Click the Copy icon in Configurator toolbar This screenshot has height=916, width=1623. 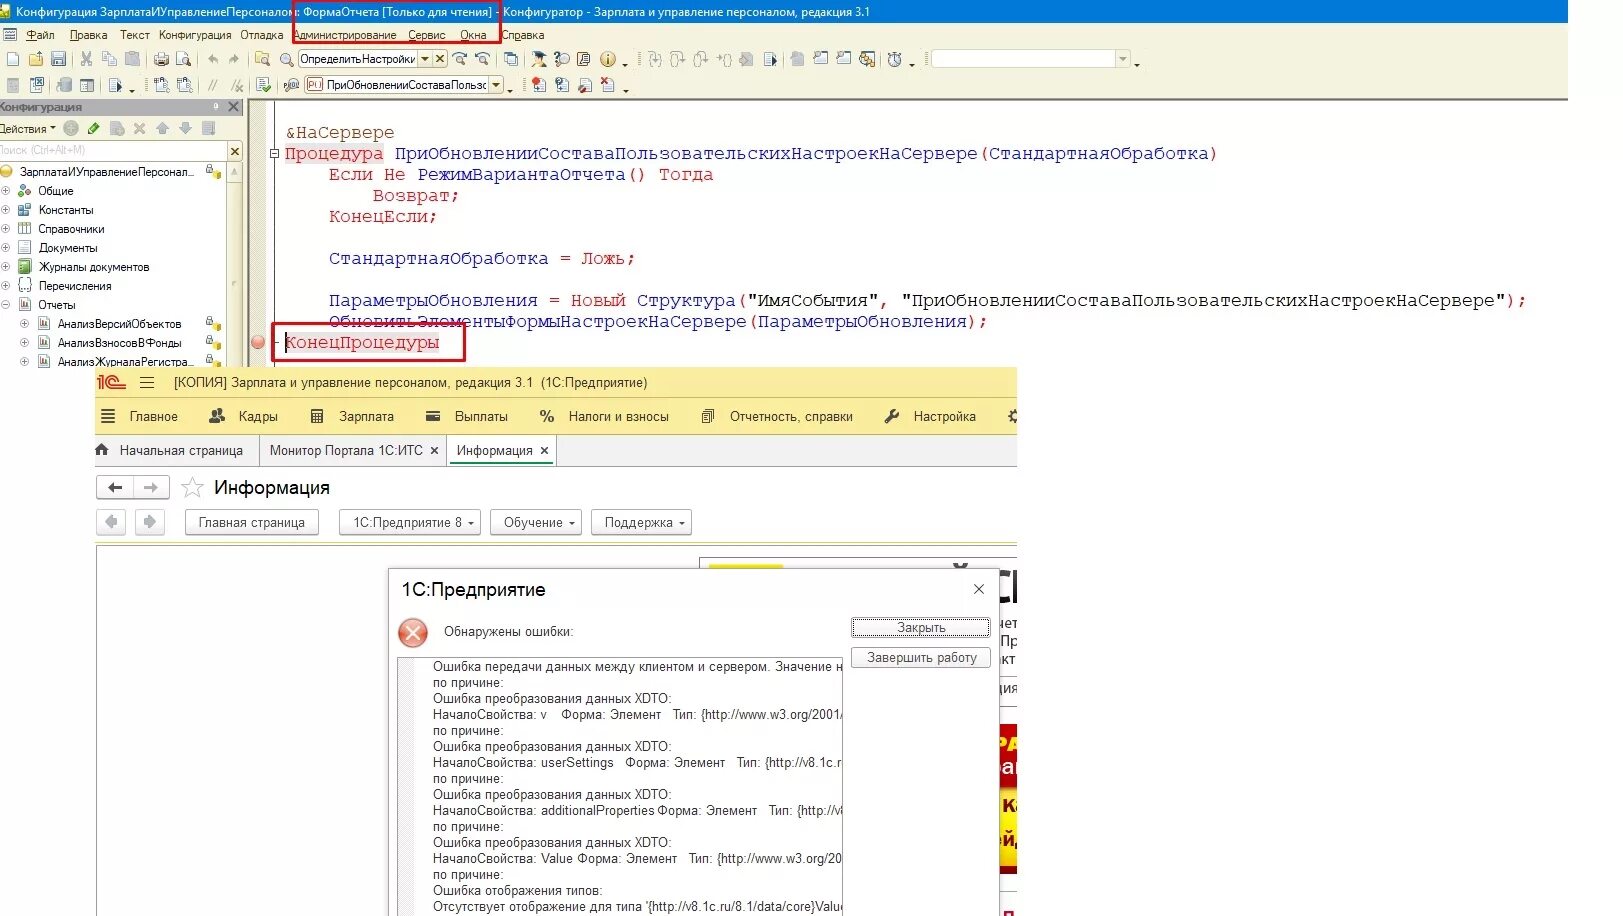(x=109, y=59)
